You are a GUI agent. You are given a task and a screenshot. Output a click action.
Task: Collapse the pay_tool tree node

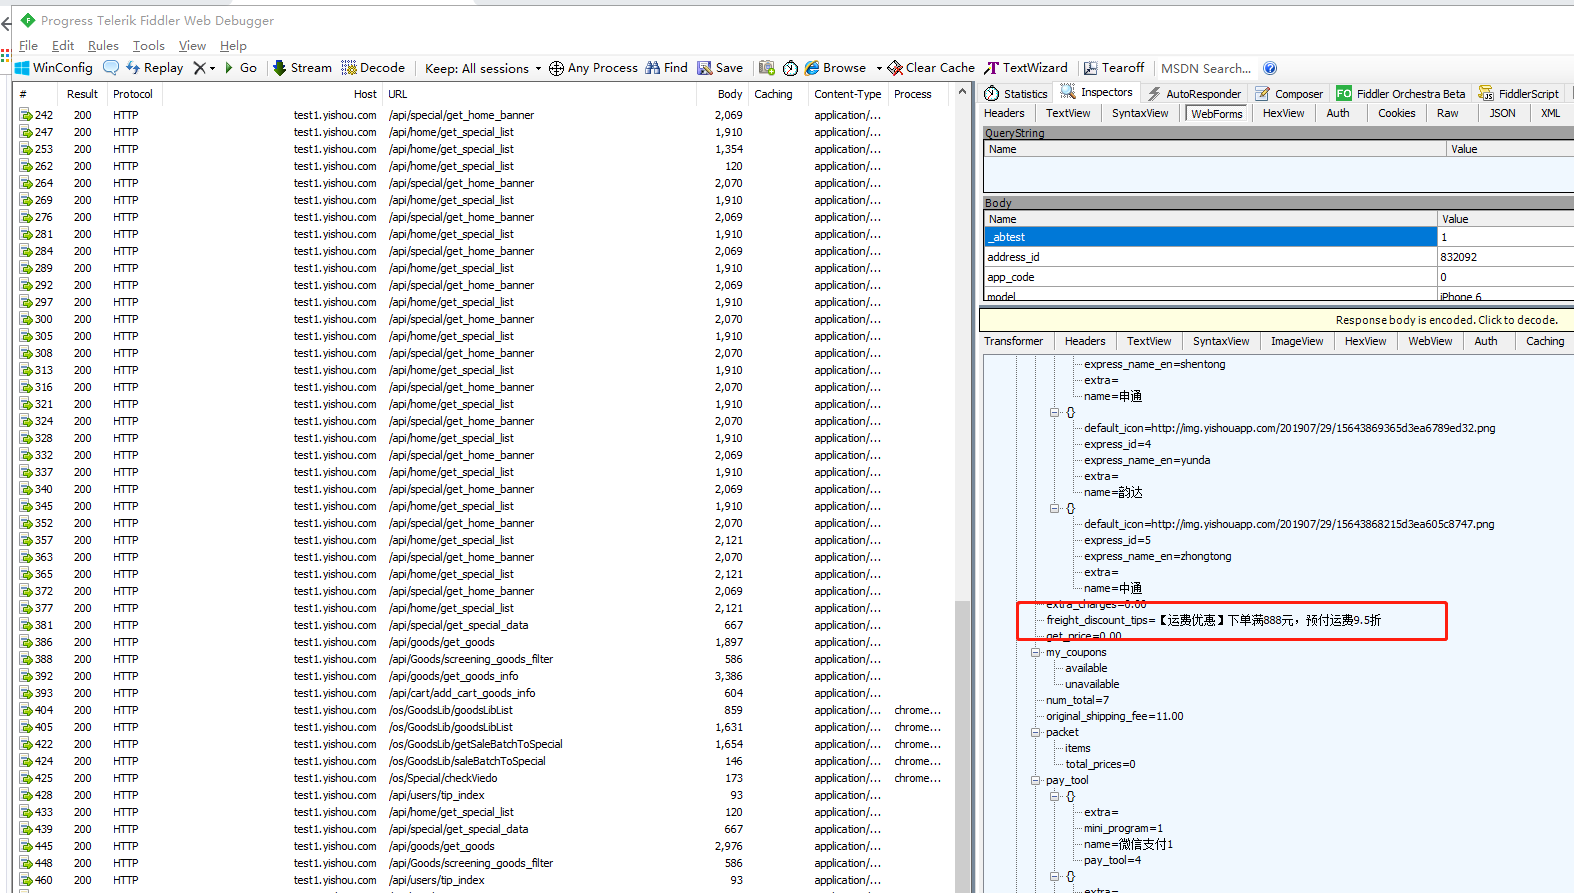[x=1036, y=780]
